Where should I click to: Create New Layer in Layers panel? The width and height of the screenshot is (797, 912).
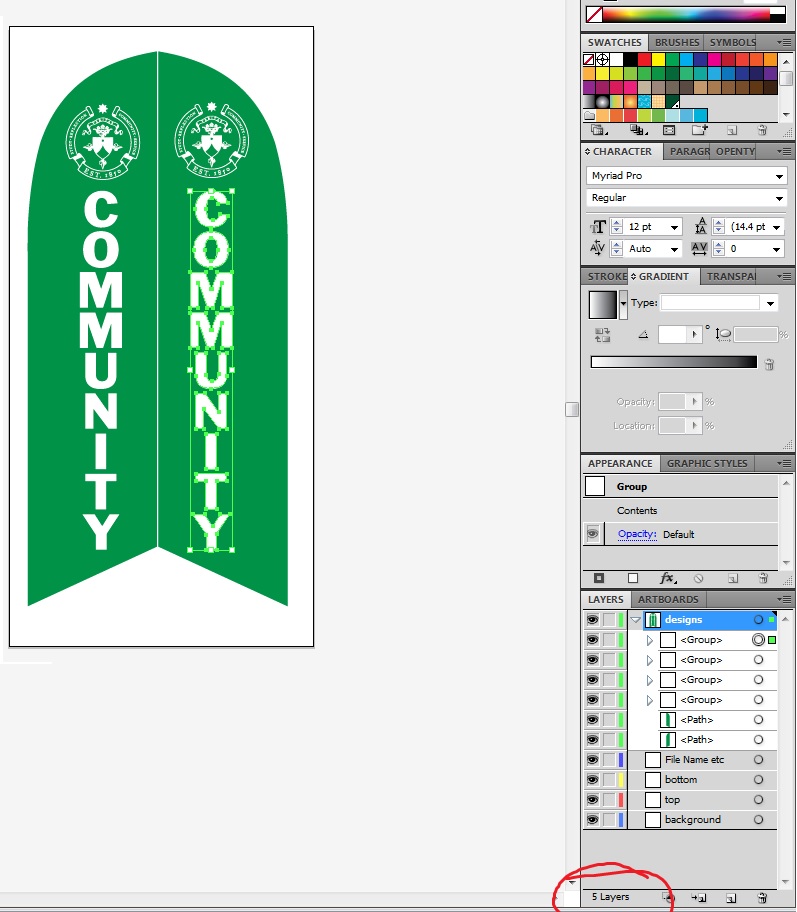tap(731, 898)
